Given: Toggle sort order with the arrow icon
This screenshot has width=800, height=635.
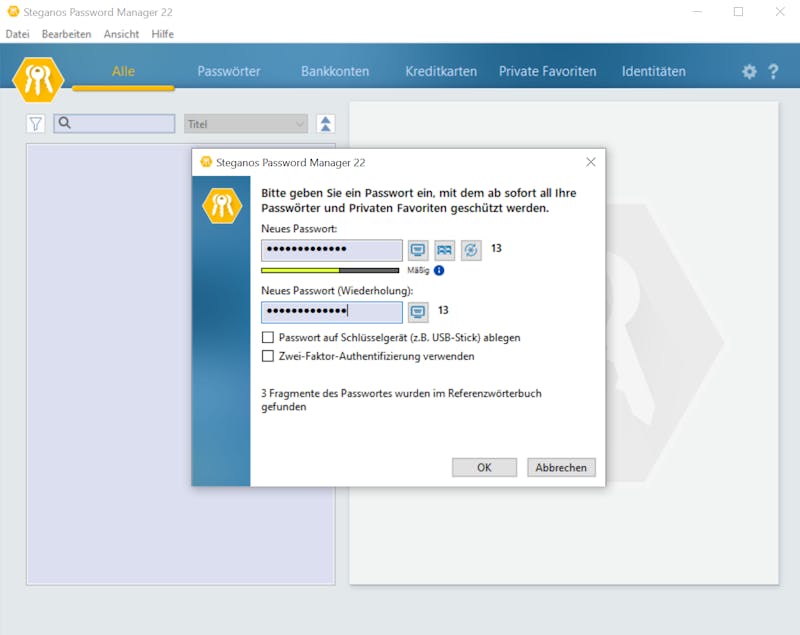Looking at the screenshot, I should [326, 124].
